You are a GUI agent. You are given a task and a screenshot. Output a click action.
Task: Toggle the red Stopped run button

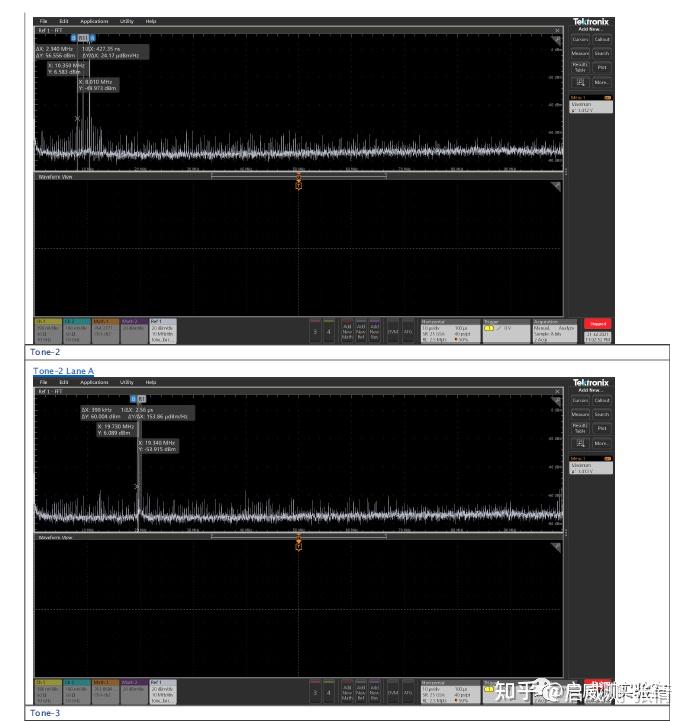click(x=597, y=324)
